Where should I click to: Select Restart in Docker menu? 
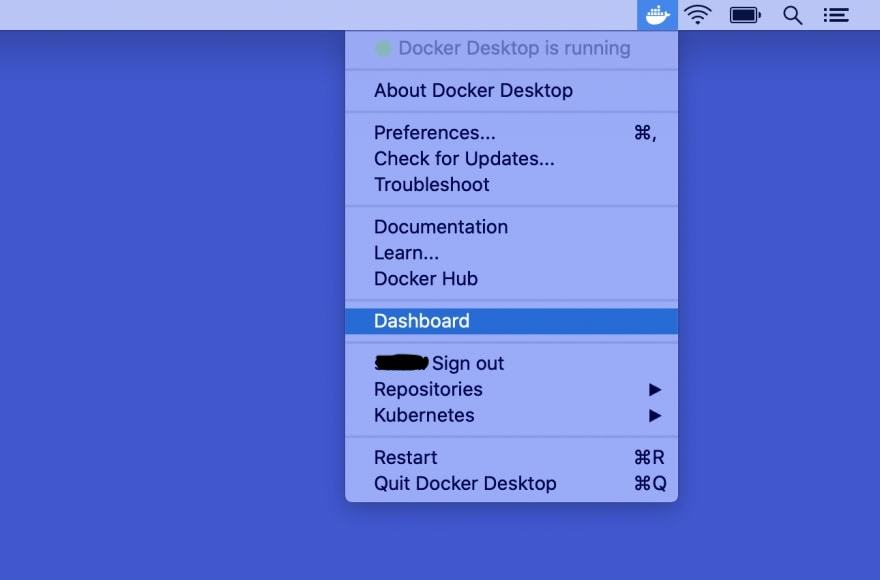[511, 457]
